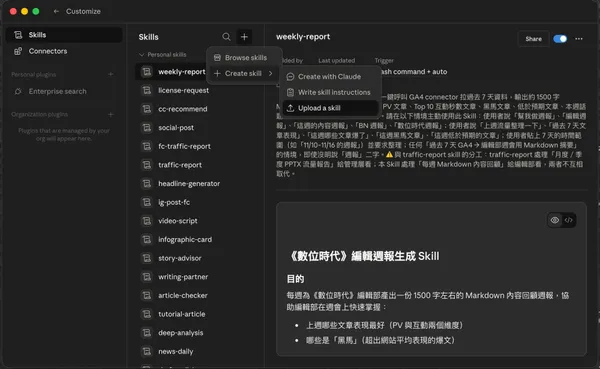Select the fc-traffic-report skill

pos(196,146)
